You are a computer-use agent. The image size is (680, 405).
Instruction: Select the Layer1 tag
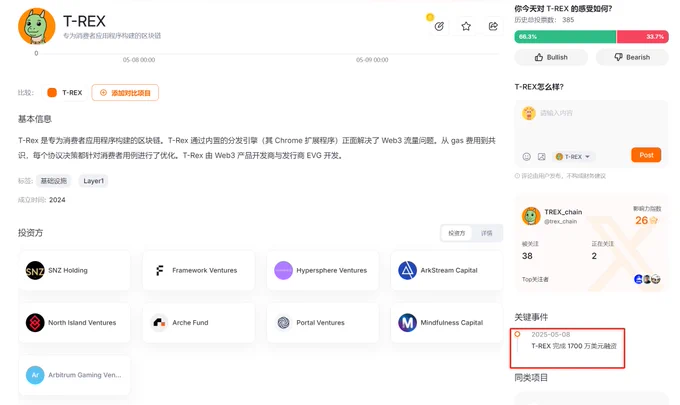(93, 181)
